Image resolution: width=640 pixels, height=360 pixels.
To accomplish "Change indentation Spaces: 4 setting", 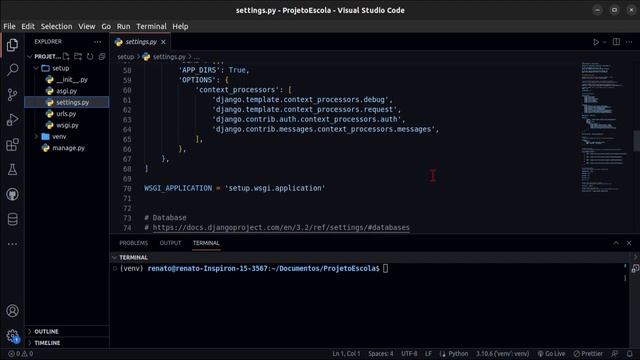I will (x=380, y=354).
